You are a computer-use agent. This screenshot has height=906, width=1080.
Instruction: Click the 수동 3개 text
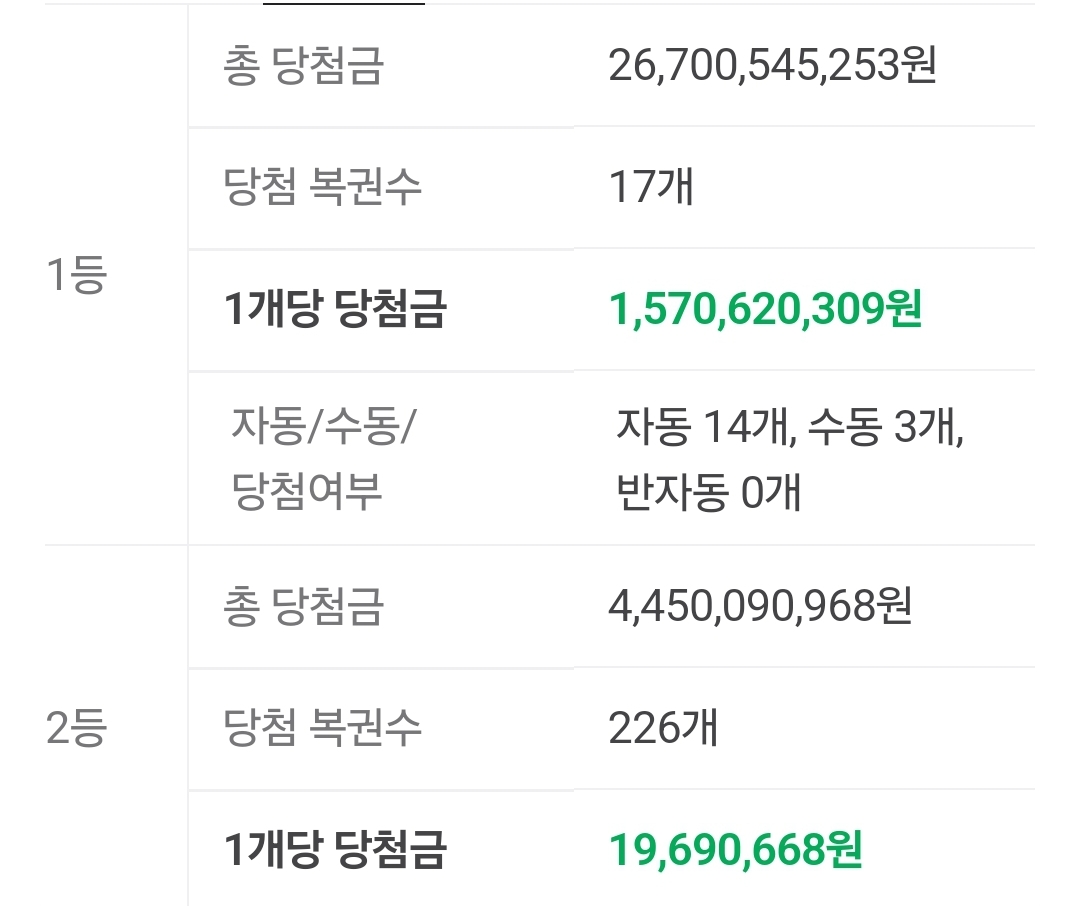click(x=884, y=428)
